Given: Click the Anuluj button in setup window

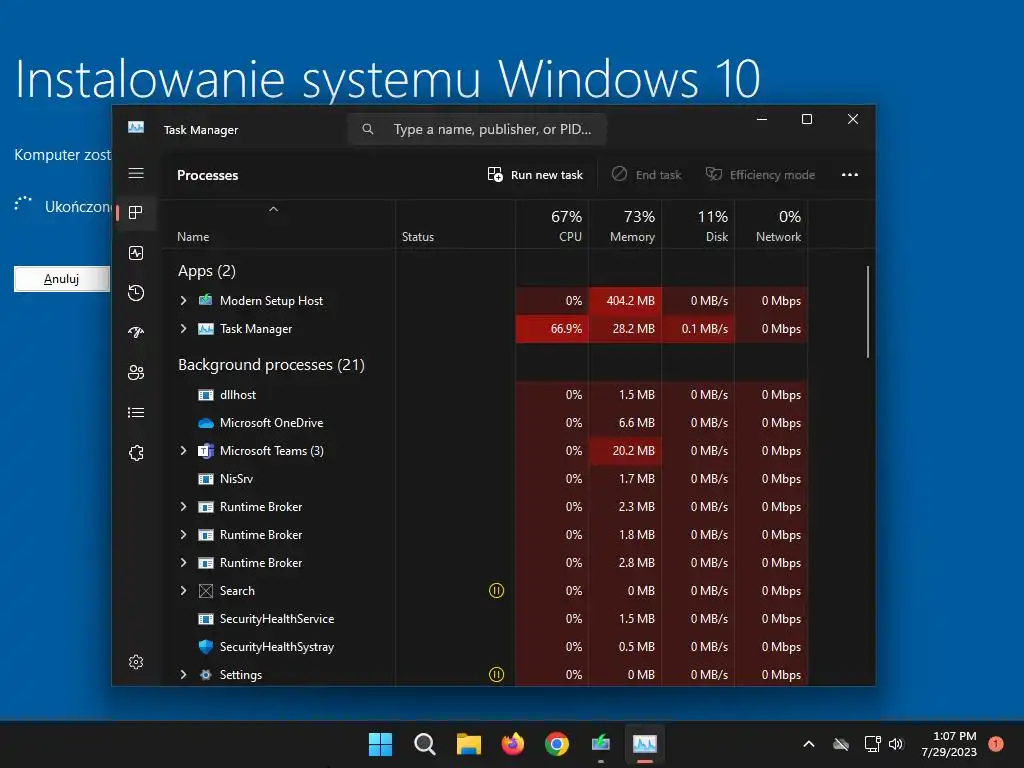Looking at the screenshot, I should click(x=61, y=279).
